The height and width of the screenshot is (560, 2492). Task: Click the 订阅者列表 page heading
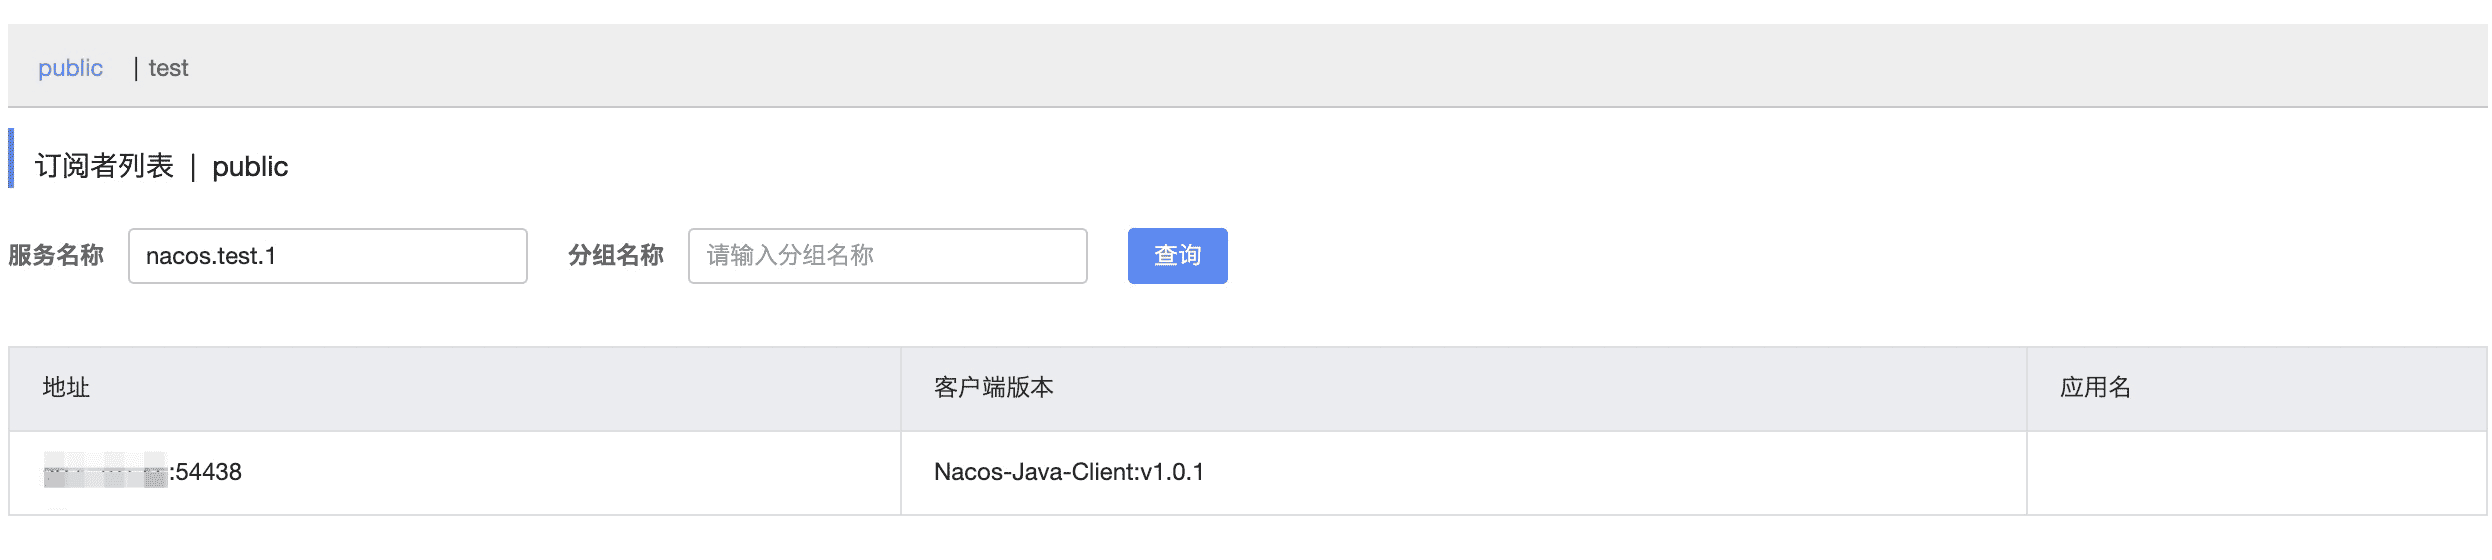[105, 166]
